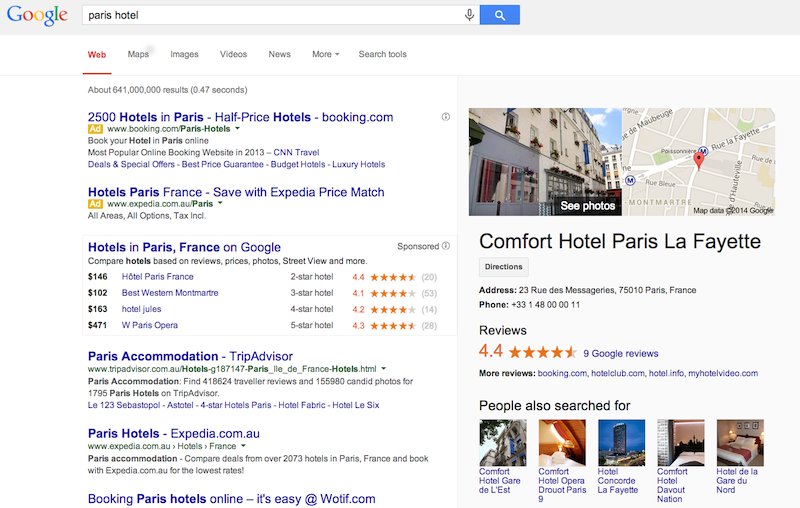Click the info icon beside booking.com ad

coord(446,117)
